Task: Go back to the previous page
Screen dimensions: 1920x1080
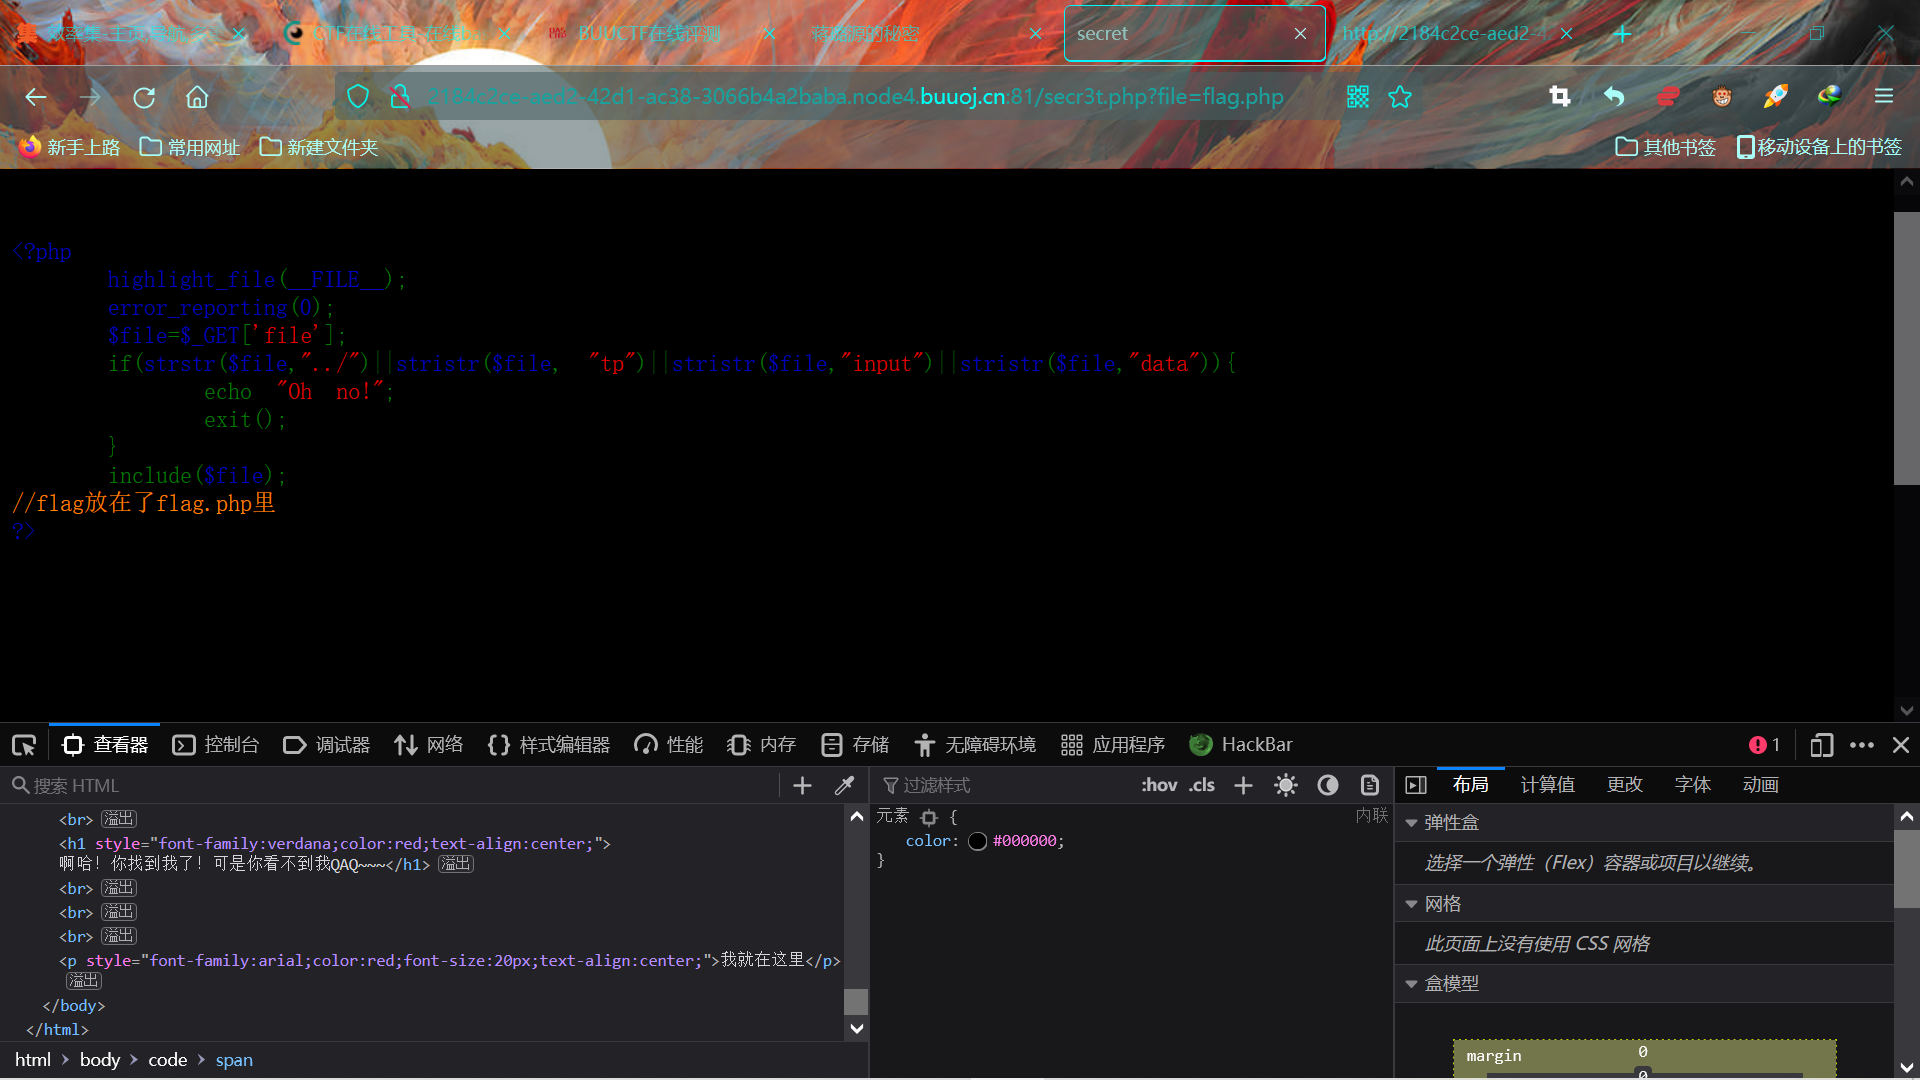Action: [36, 97]
